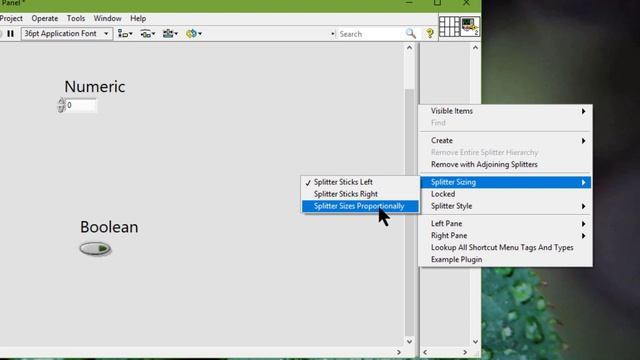Click the search magnifier icon

[x=411, y=33]
